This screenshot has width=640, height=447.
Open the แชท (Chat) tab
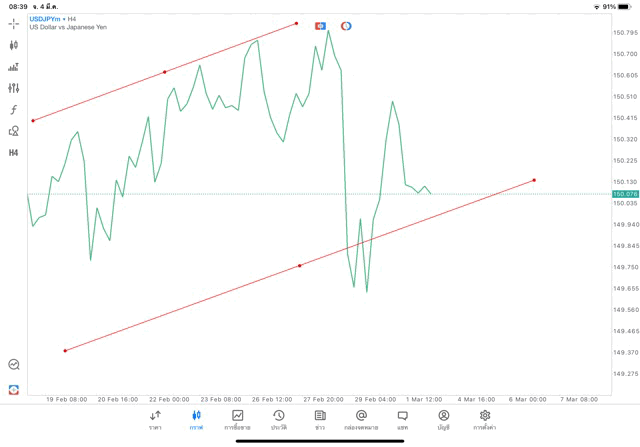[402, 419]
